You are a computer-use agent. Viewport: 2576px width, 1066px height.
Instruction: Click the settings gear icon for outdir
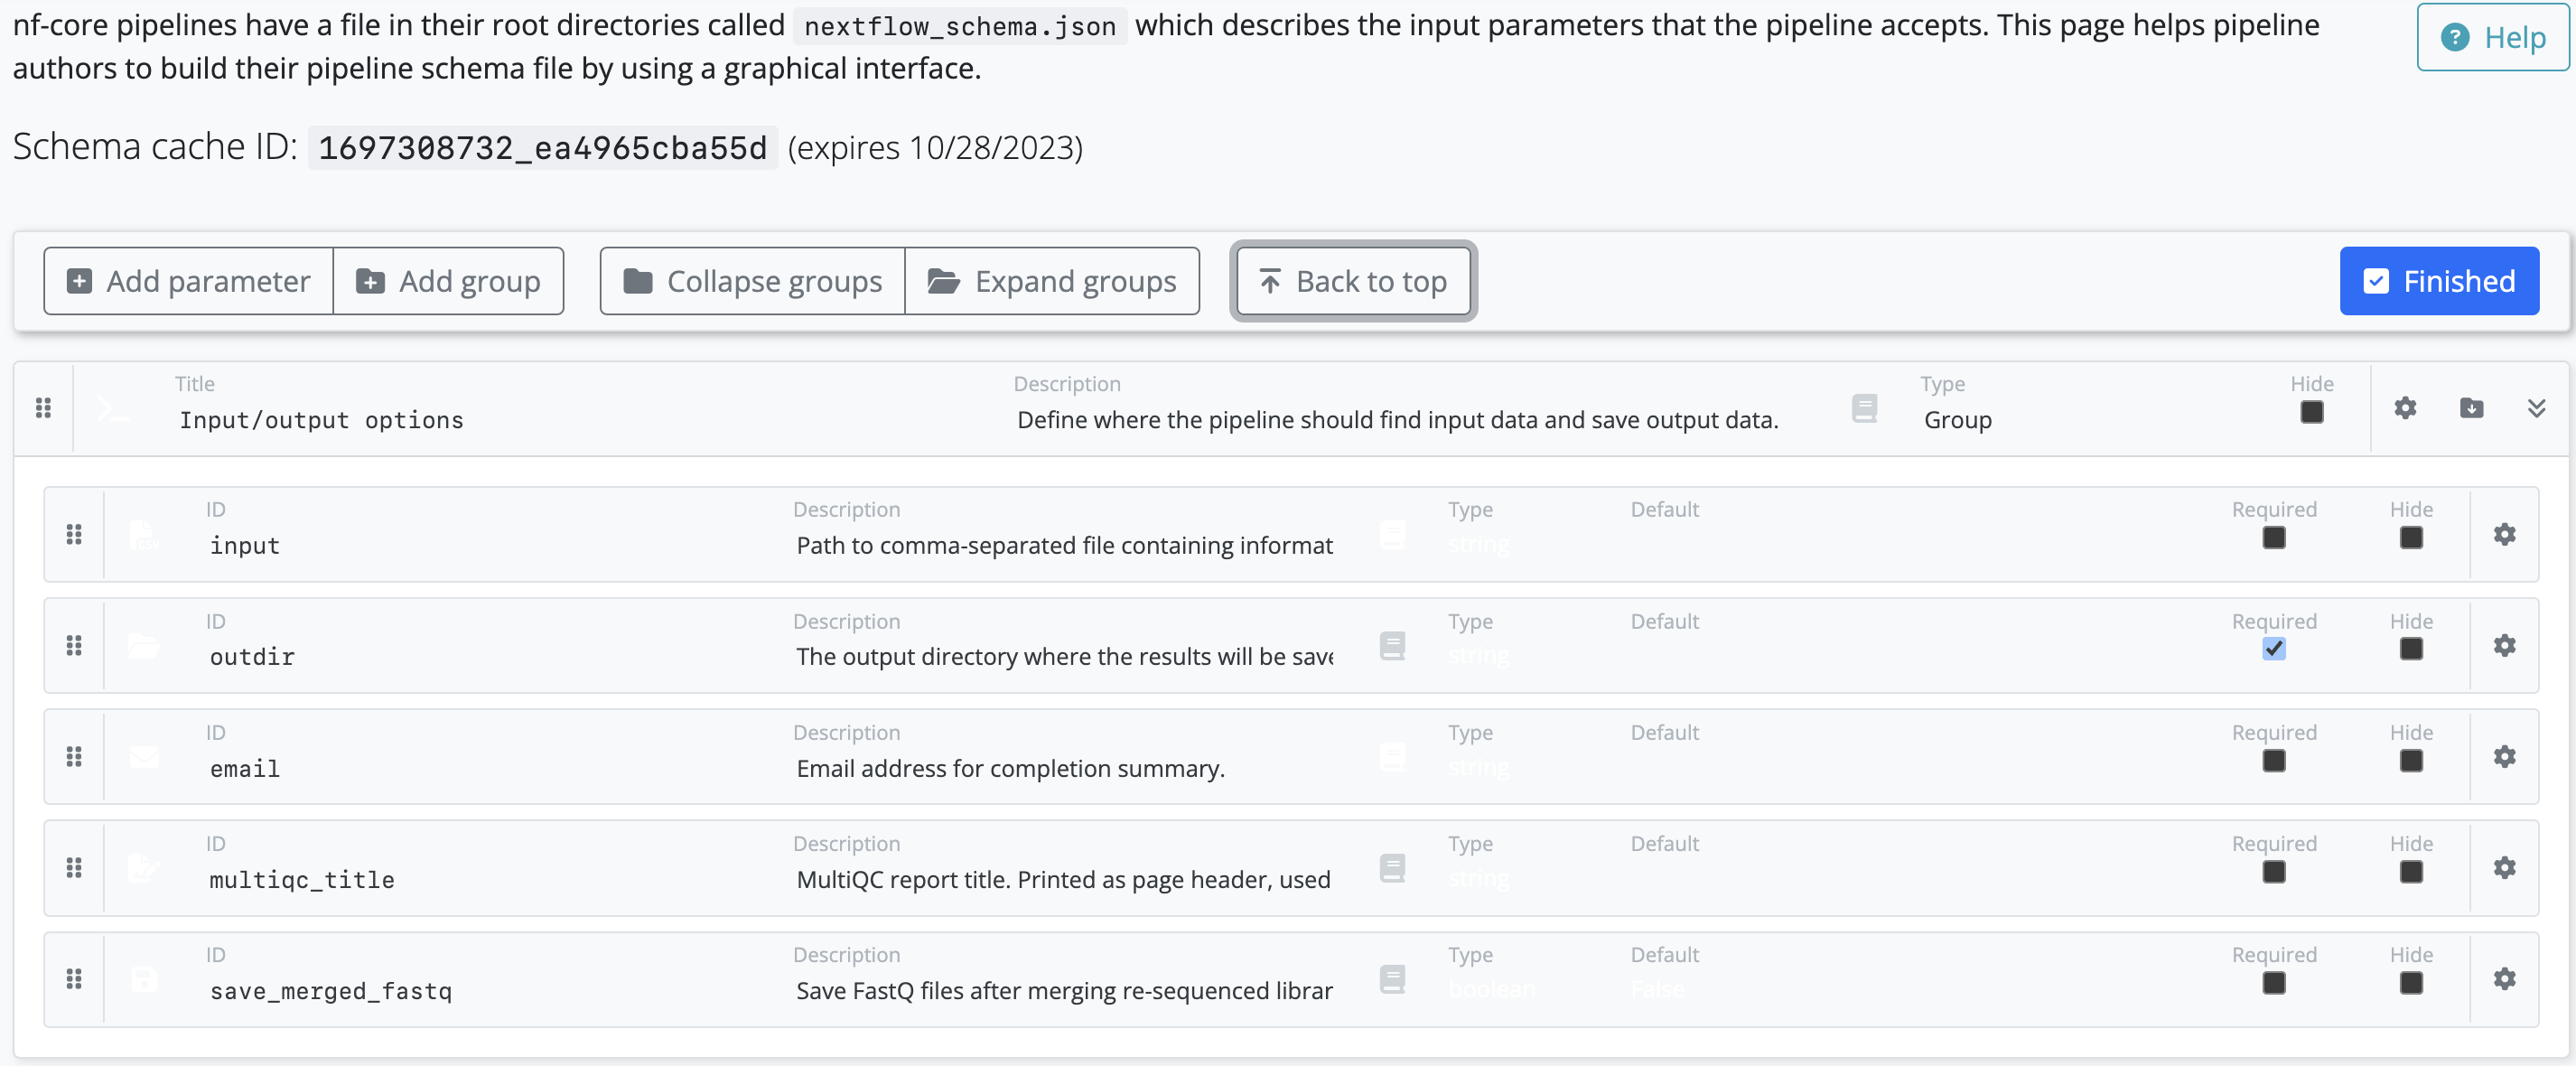pos(2506,646)
